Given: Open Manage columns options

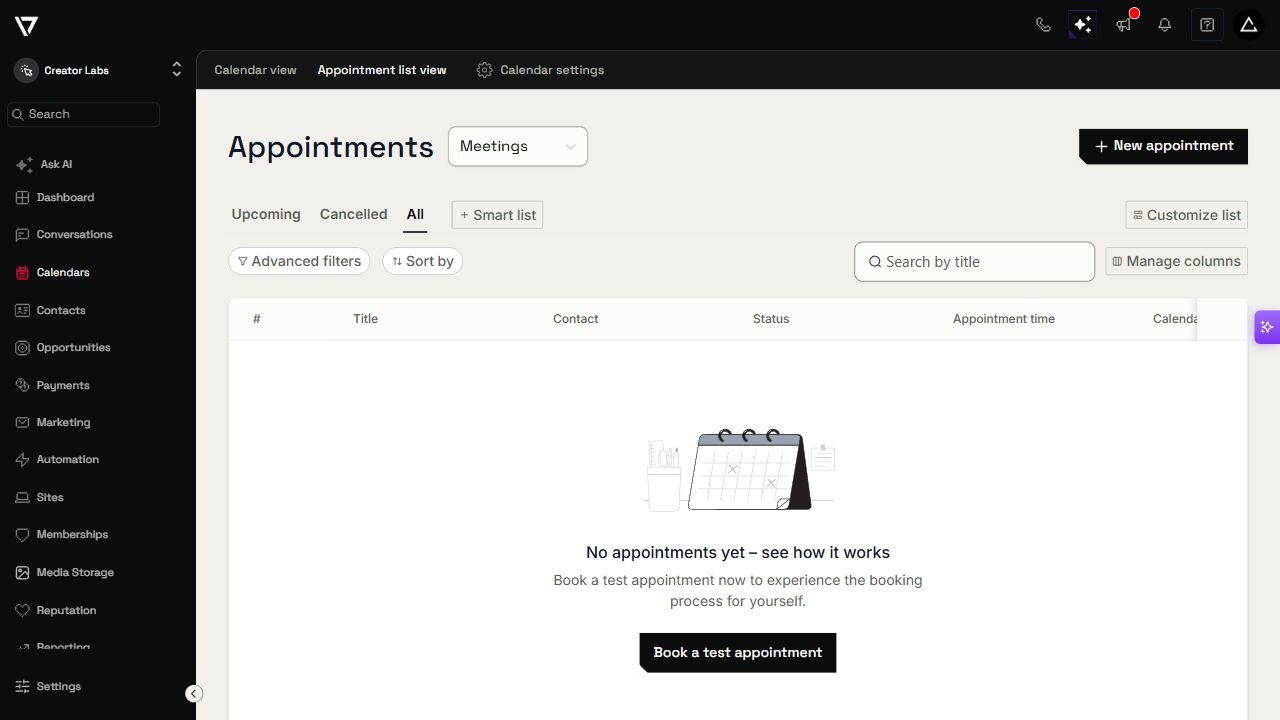Looking at the screenshot, I should [x=1176, y=261].
